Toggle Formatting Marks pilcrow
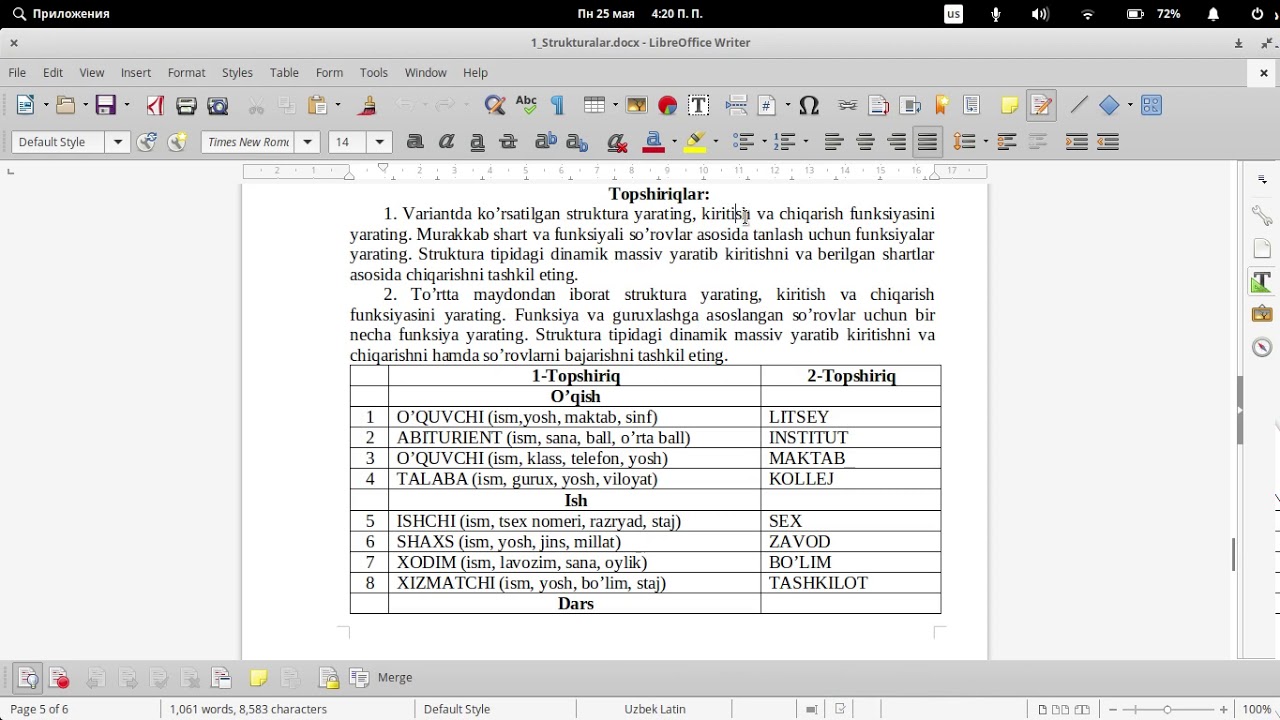 [x=557, y=105]
